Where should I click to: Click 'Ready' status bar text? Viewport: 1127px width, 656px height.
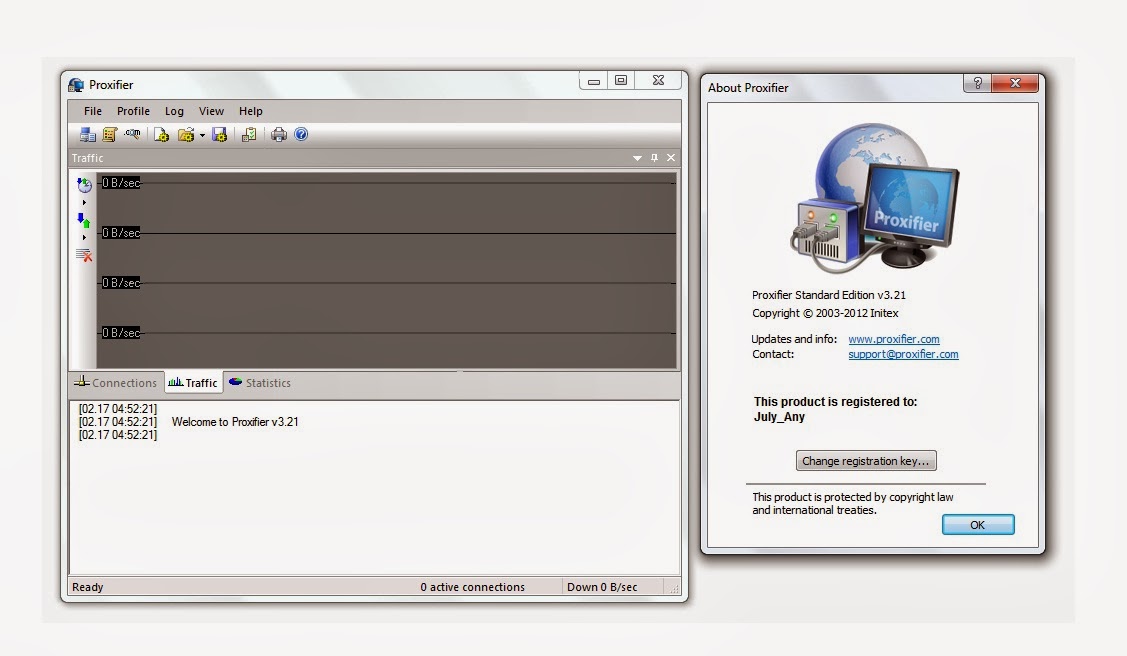tap(88, 587)
